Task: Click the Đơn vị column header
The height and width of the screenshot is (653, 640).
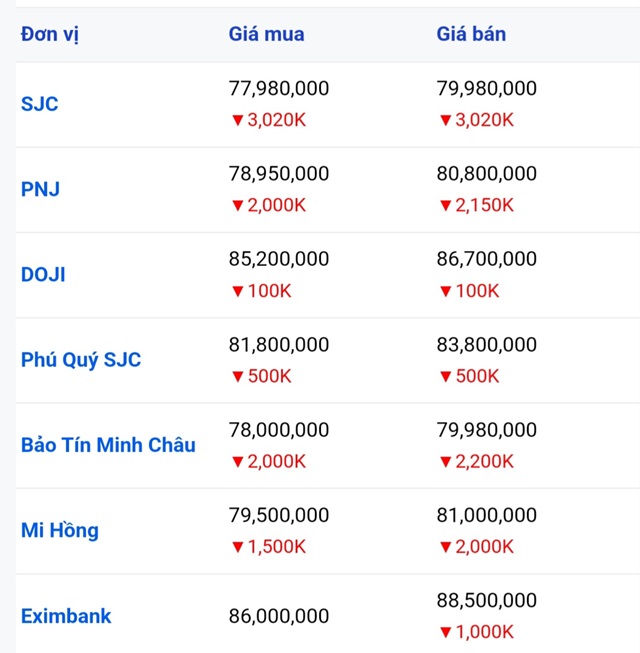Action: pos(50,34)
